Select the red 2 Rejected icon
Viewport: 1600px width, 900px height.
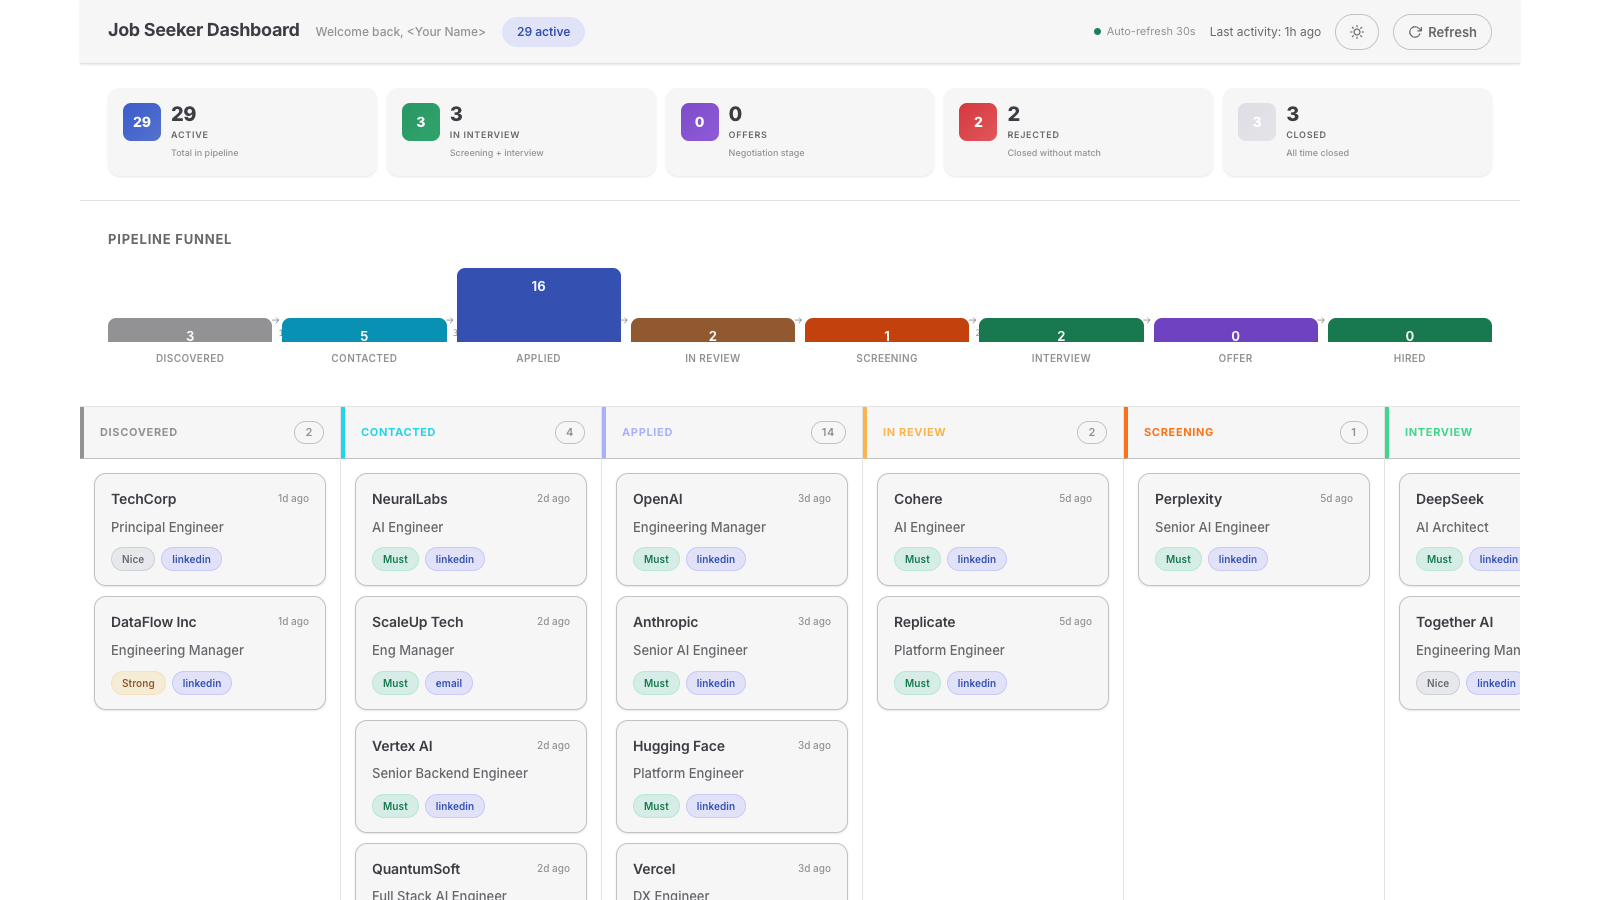pos(978,122)
